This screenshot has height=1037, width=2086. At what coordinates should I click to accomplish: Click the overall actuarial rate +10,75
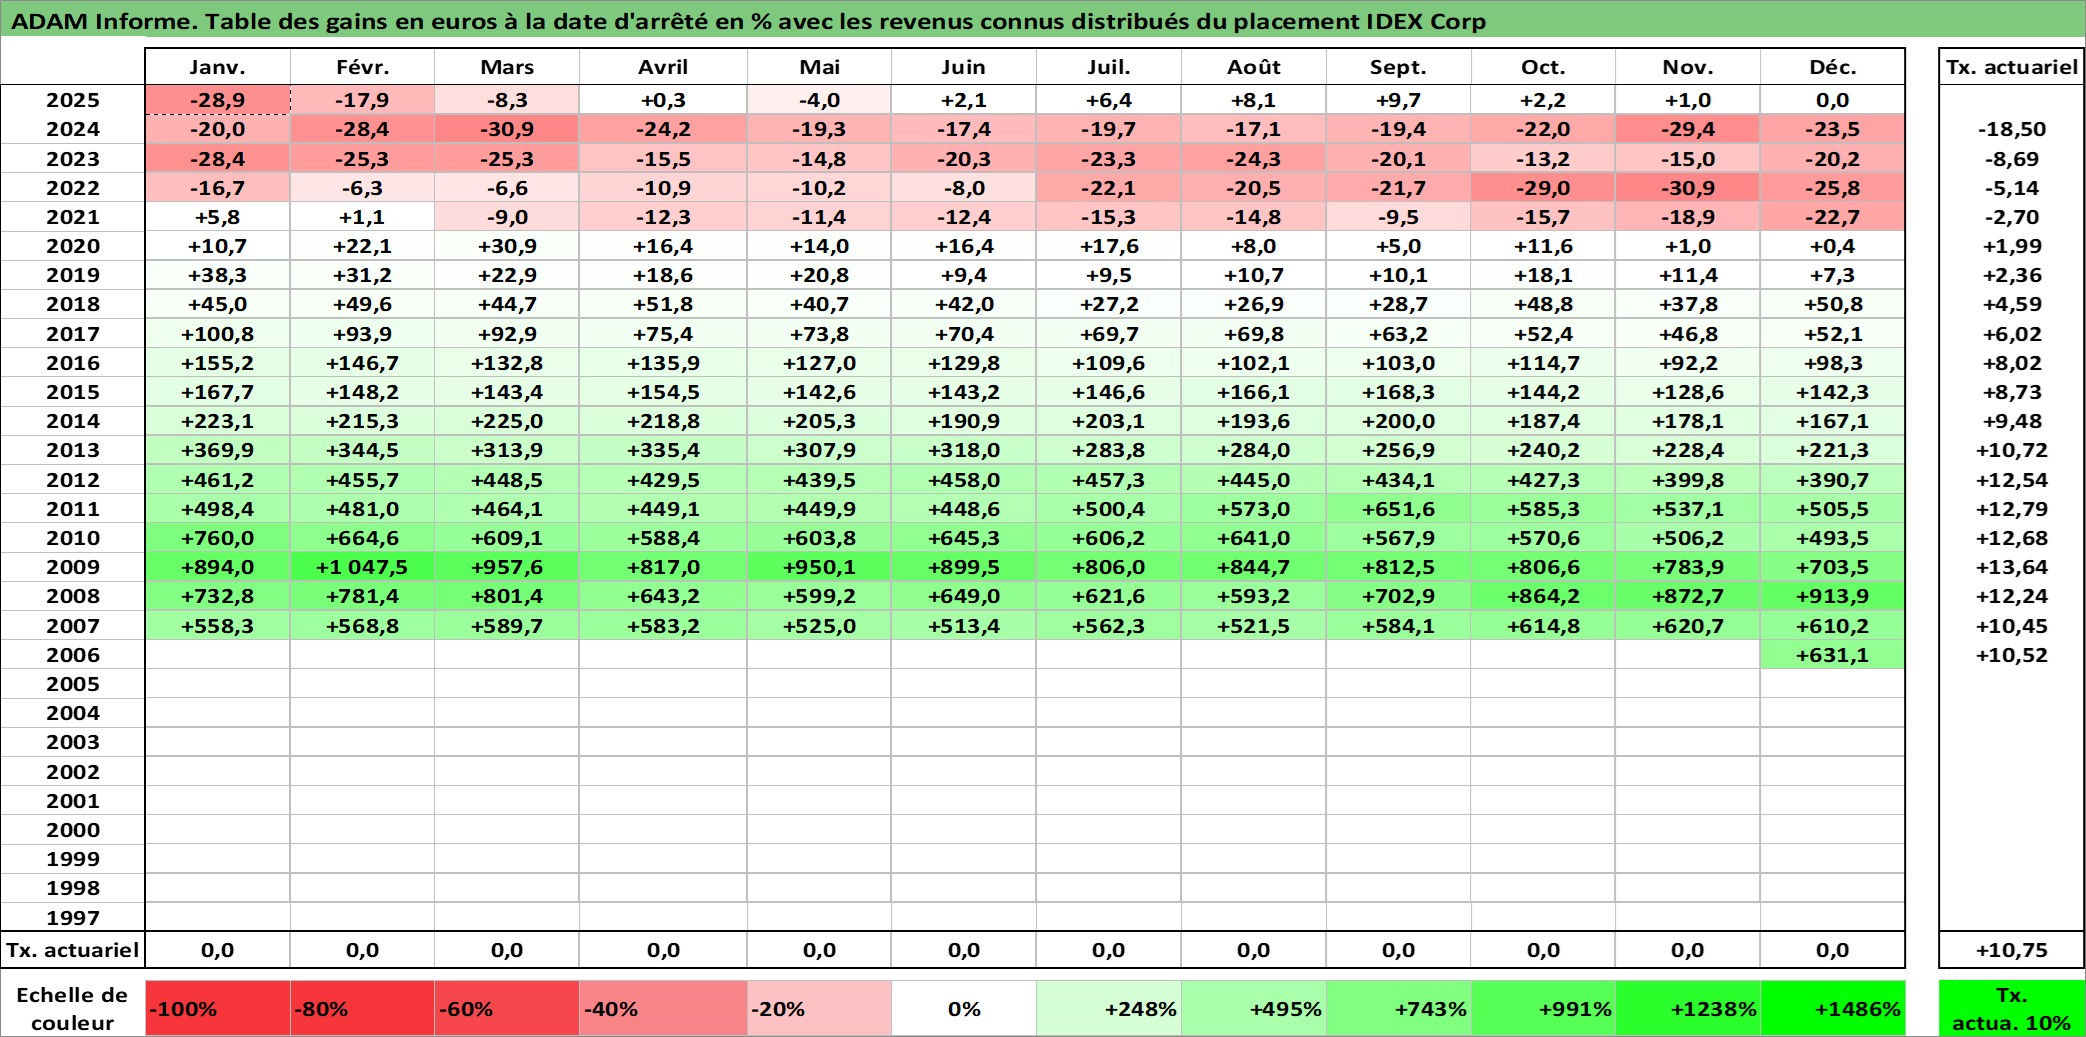point(2011,950)
